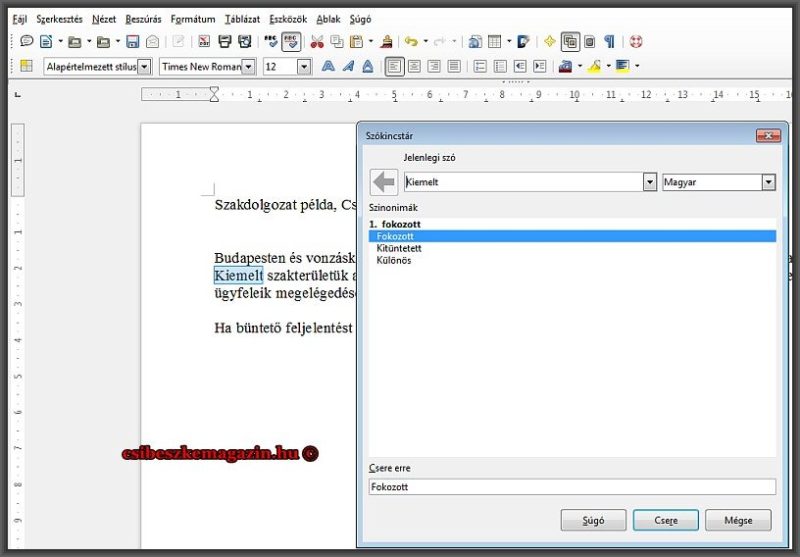
Task: Expand font size 12 dropdown
Action: [304, 67]
